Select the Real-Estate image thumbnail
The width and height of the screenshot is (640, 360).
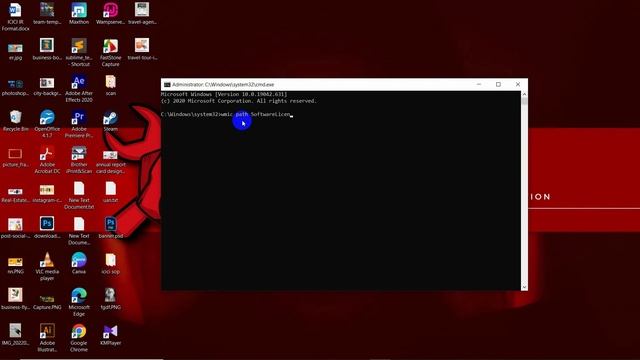point(16,191)
